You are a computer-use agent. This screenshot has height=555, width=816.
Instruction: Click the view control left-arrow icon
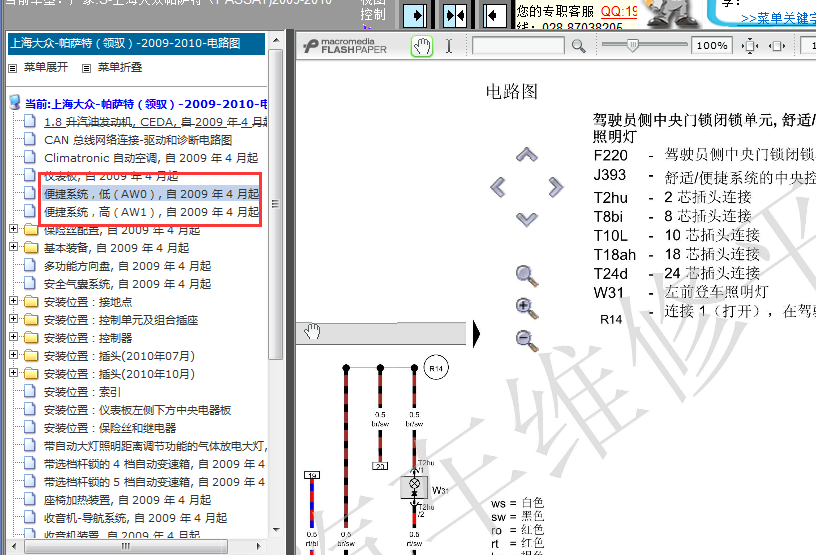pyautogui.click(x=494, y=16)
